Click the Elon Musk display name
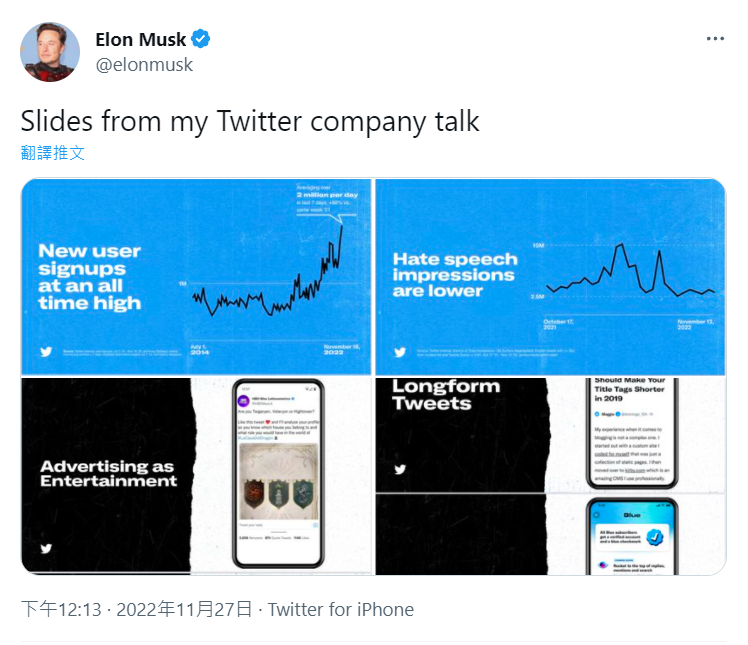The height and width of the screenshot is (645, 748). point(140,40)
